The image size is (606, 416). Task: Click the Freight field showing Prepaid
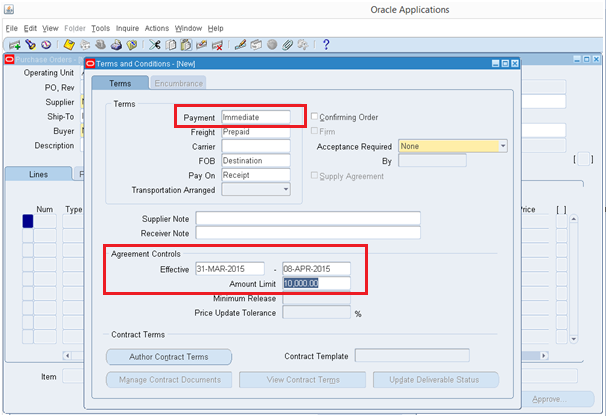click(256, 132)
